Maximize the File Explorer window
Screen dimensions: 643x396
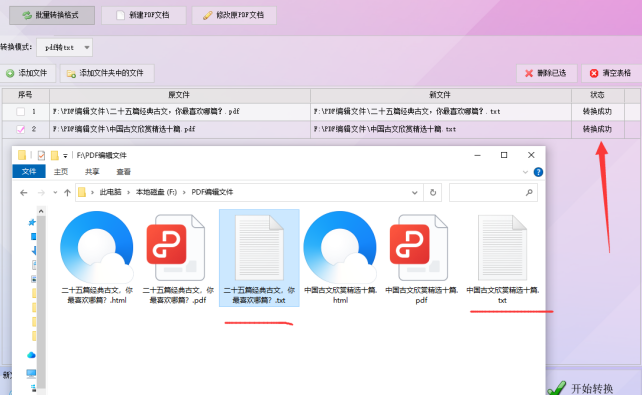pos(504,155)
